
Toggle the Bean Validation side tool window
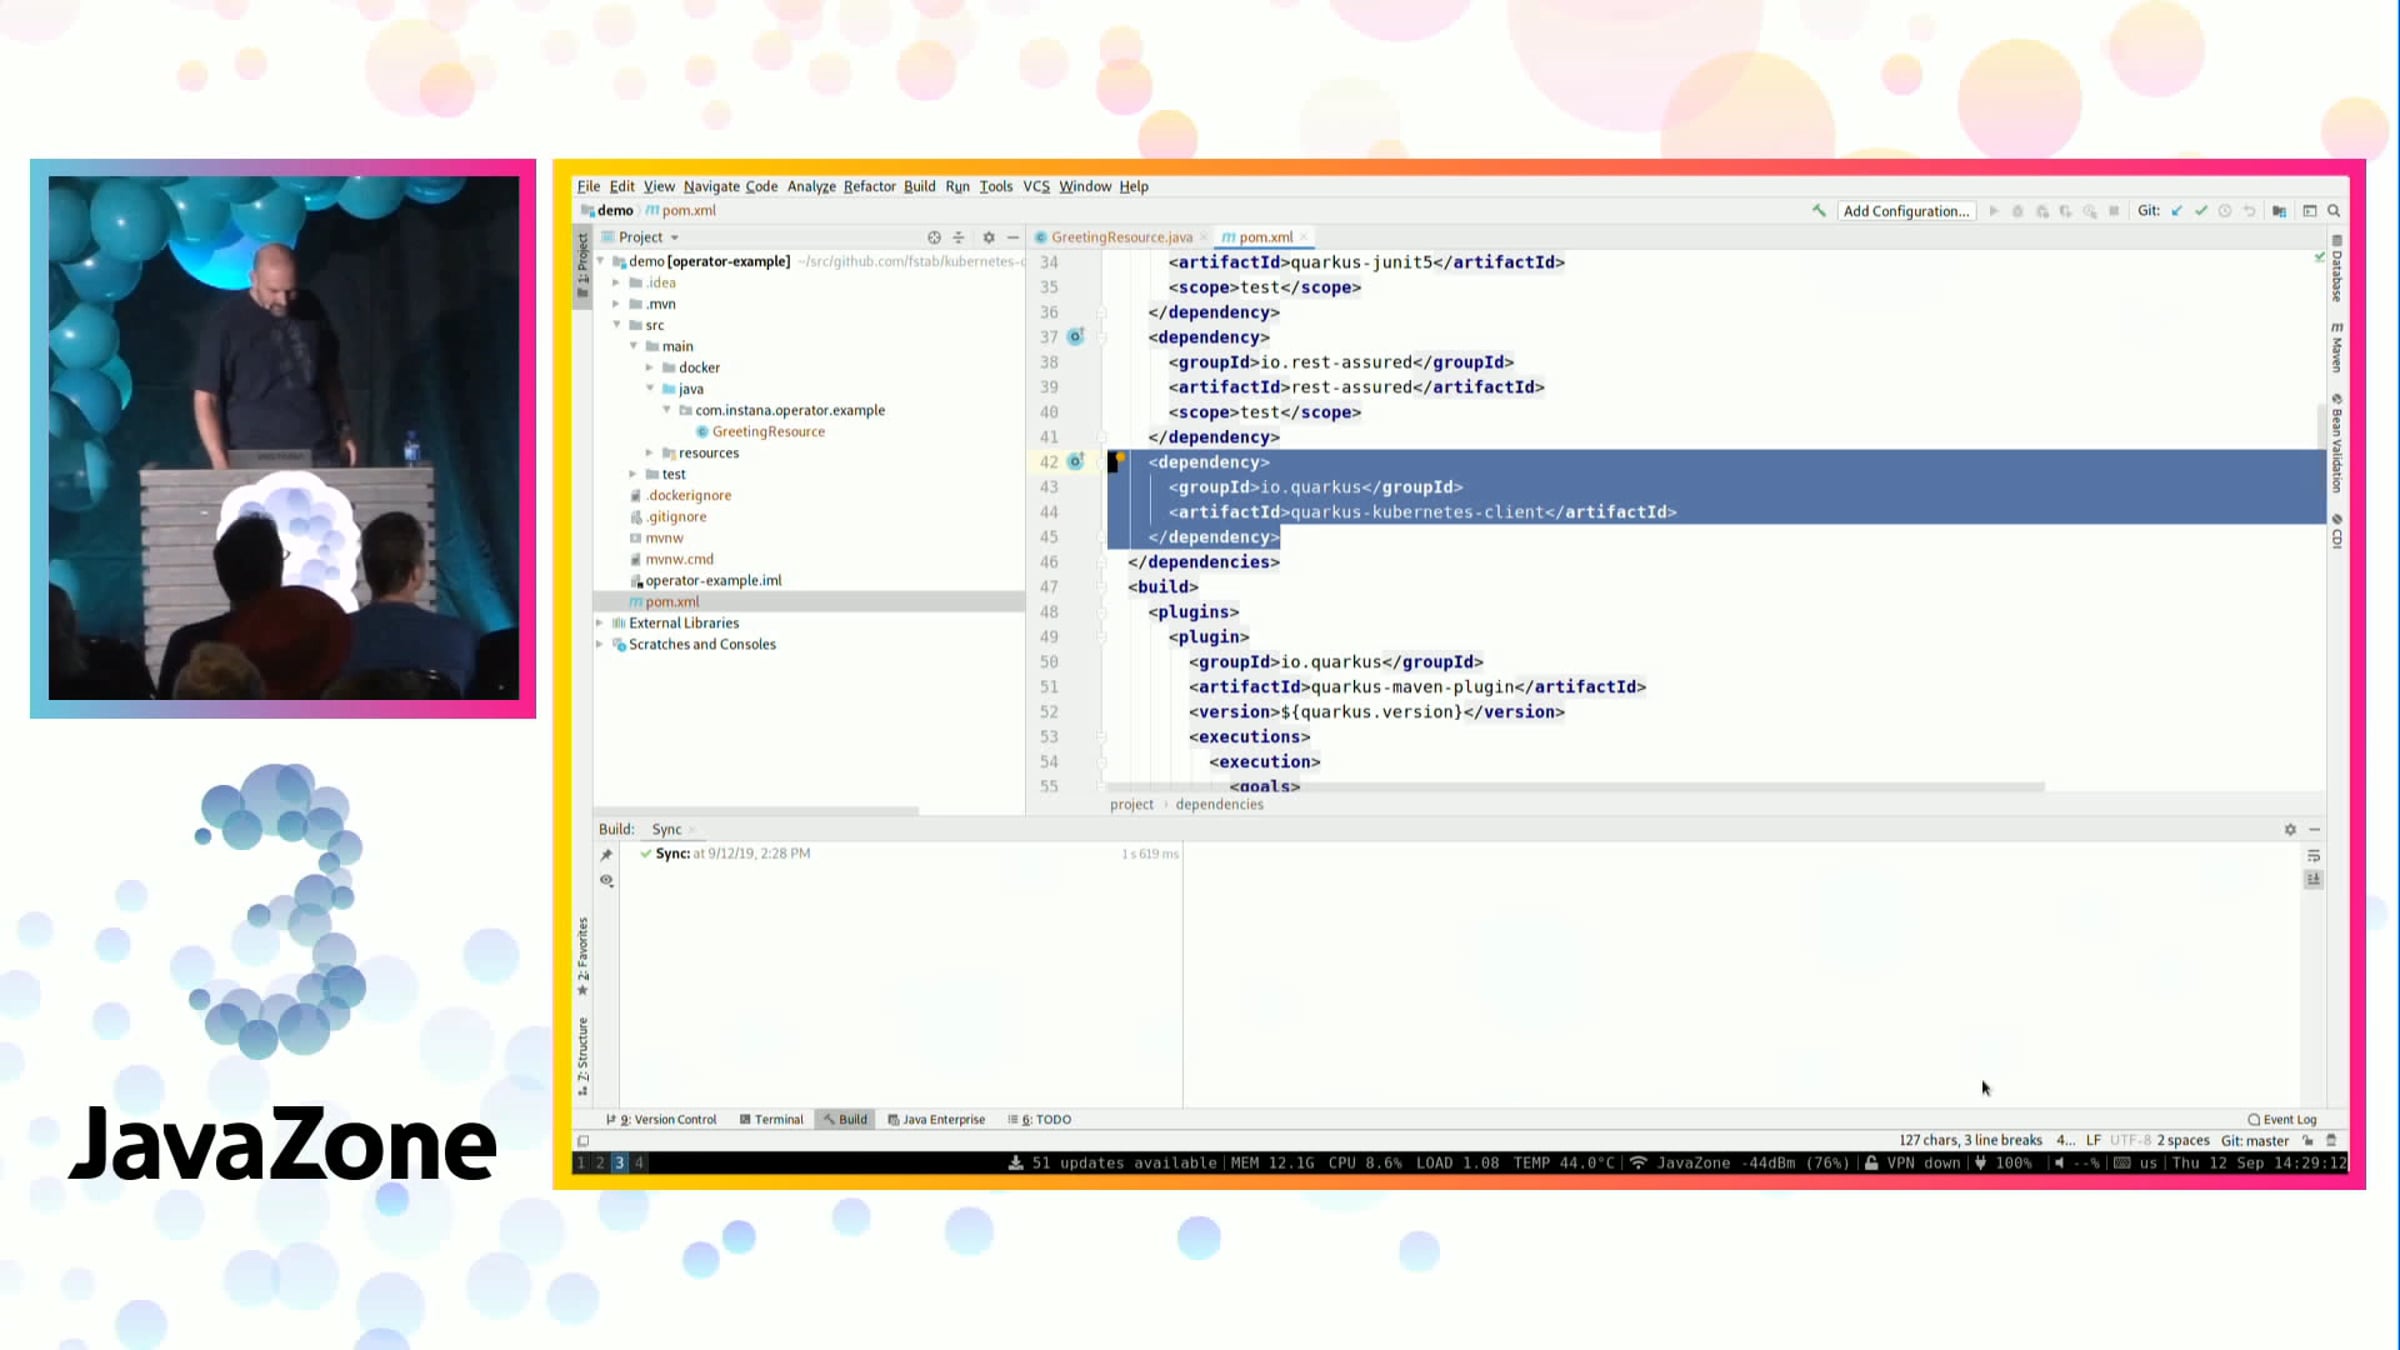pyautogui.click(x=2337, y=443)
